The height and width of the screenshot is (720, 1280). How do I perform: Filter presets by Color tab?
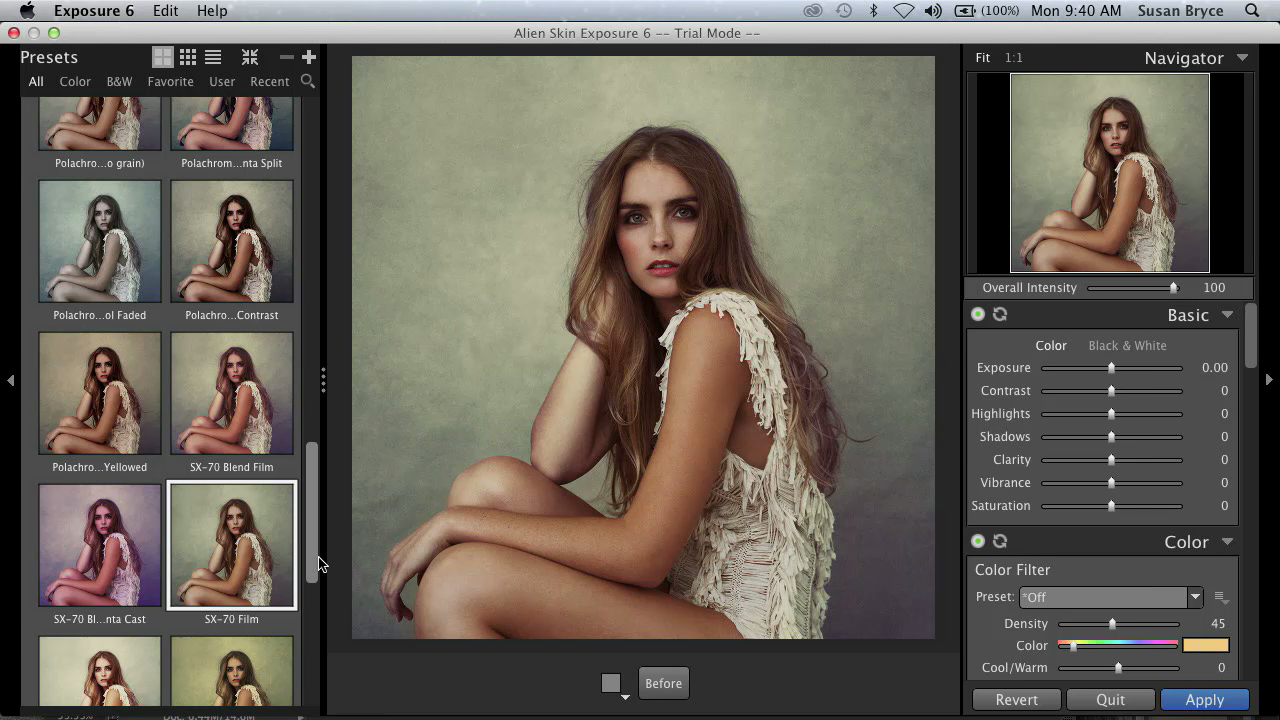75,81
